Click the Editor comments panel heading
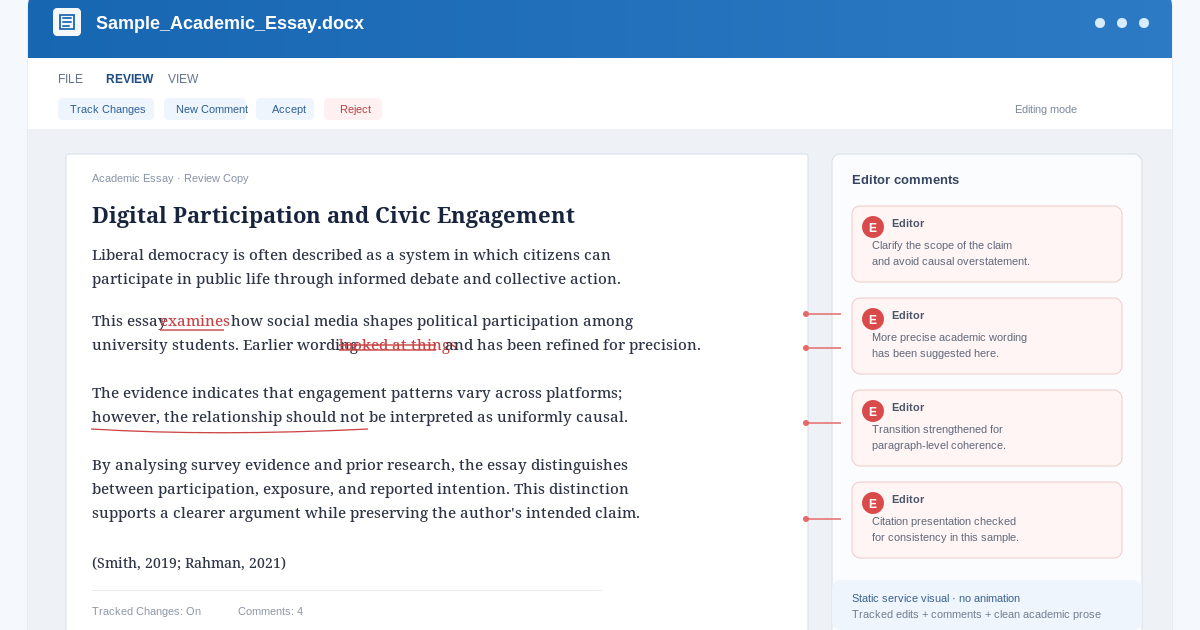Screen dimensions: 1200x630 (905, 179)
